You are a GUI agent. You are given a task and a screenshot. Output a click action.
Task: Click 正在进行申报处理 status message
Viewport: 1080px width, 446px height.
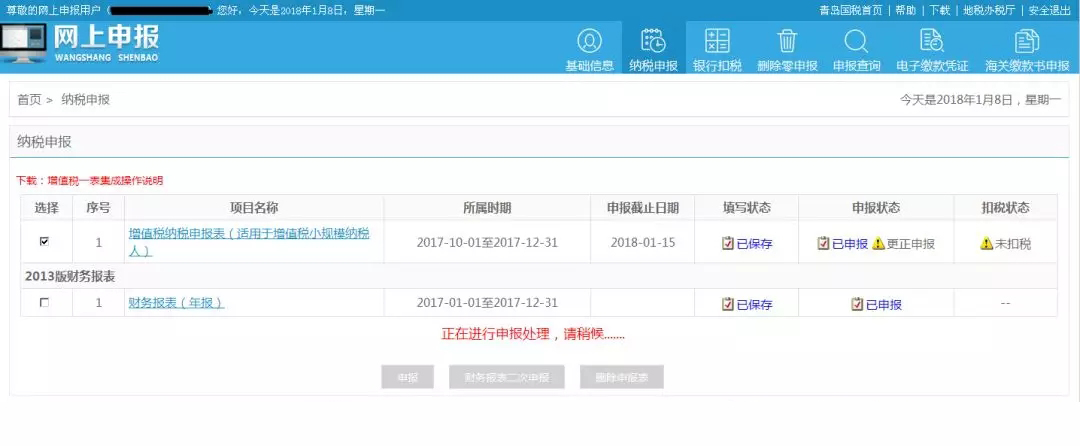pyautogui.click(x=533, y=334)
